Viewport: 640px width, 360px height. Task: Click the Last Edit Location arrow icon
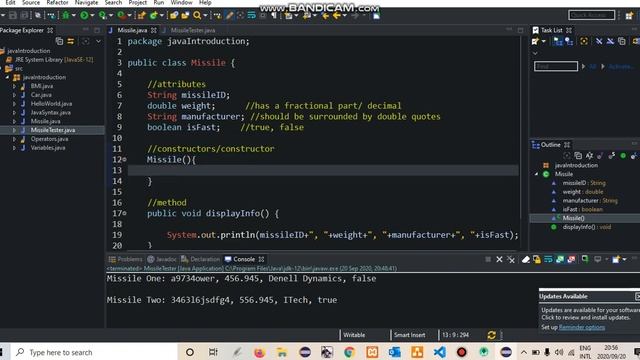325,16
